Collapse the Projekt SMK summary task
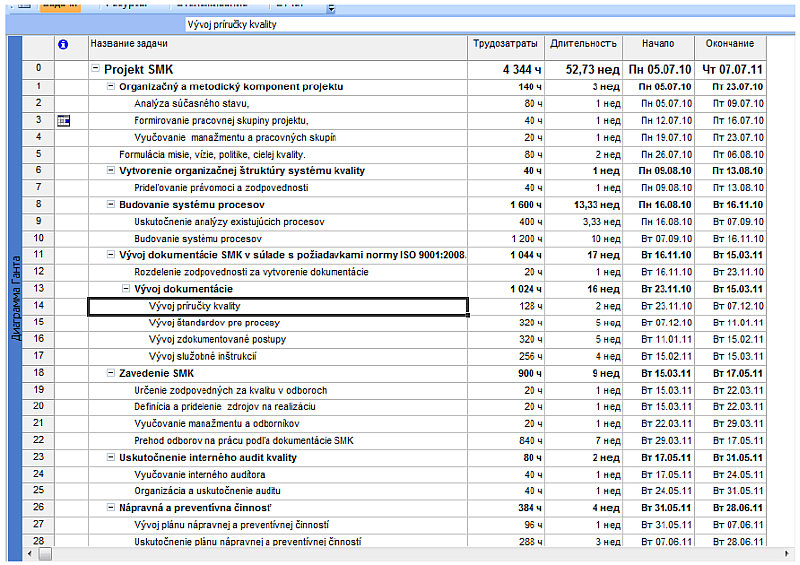 click(x=95, y=68)
